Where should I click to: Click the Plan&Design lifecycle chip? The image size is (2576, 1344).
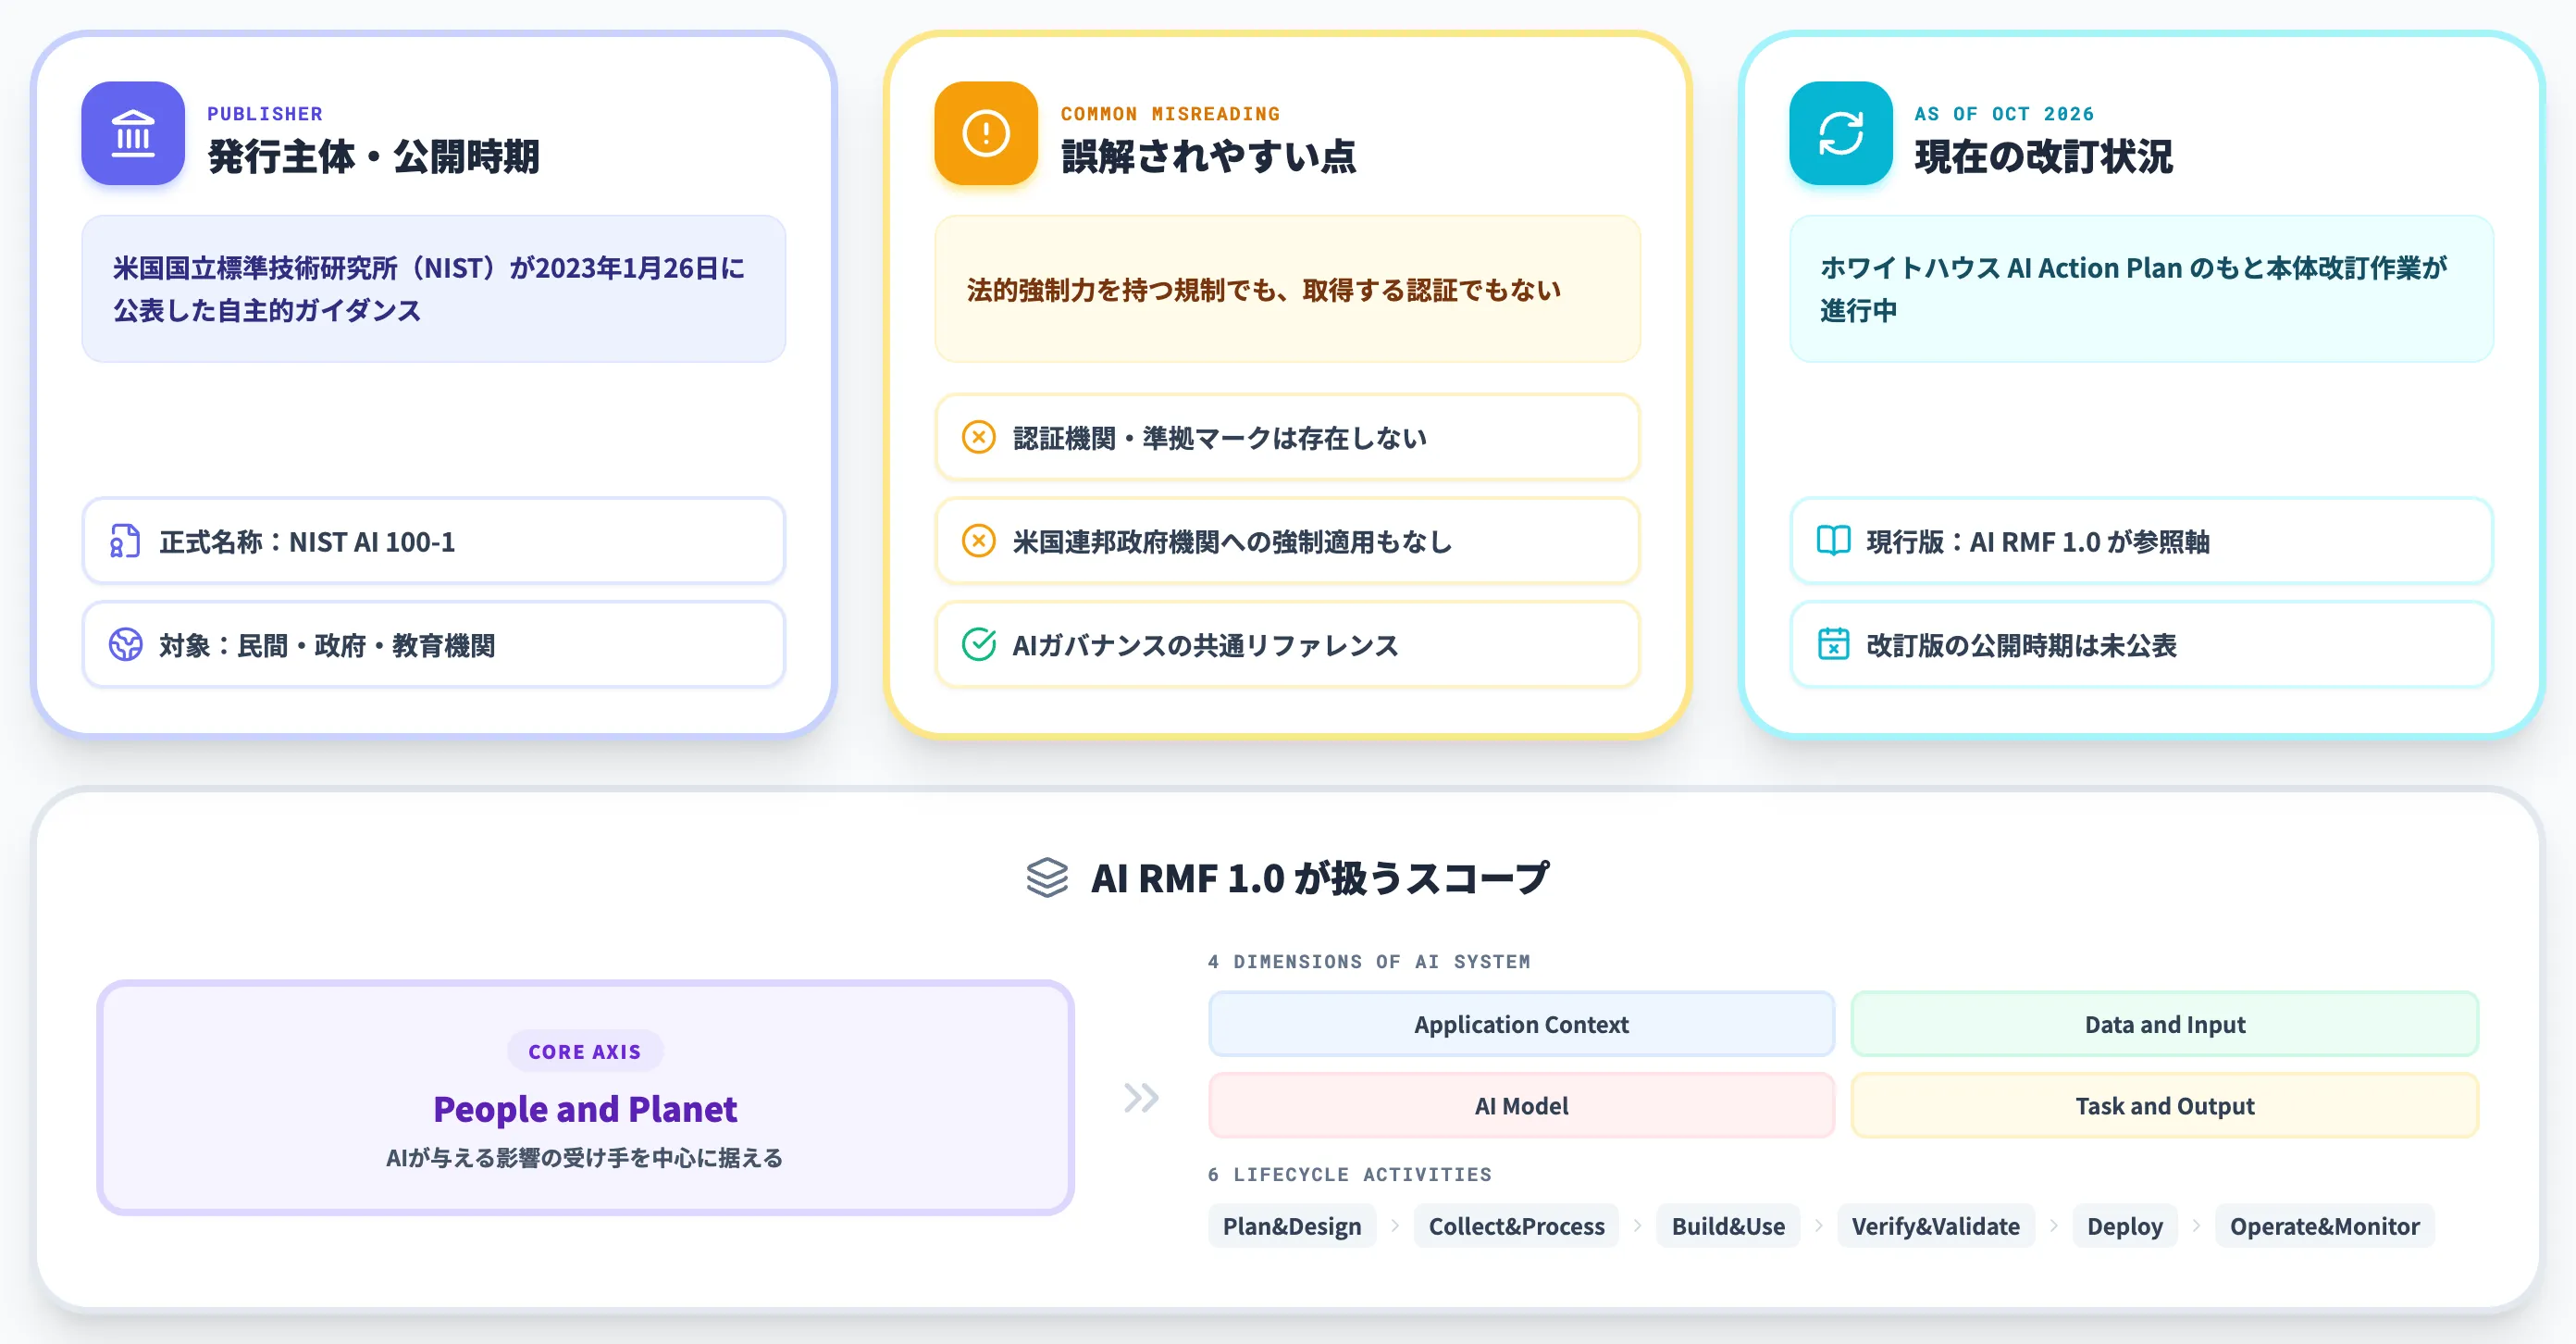(x=1292, y=1226)
